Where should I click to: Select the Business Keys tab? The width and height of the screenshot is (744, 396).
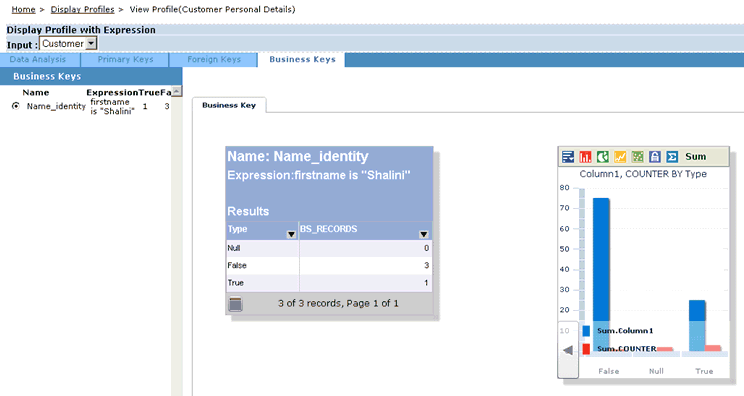[x=302, y=60]
